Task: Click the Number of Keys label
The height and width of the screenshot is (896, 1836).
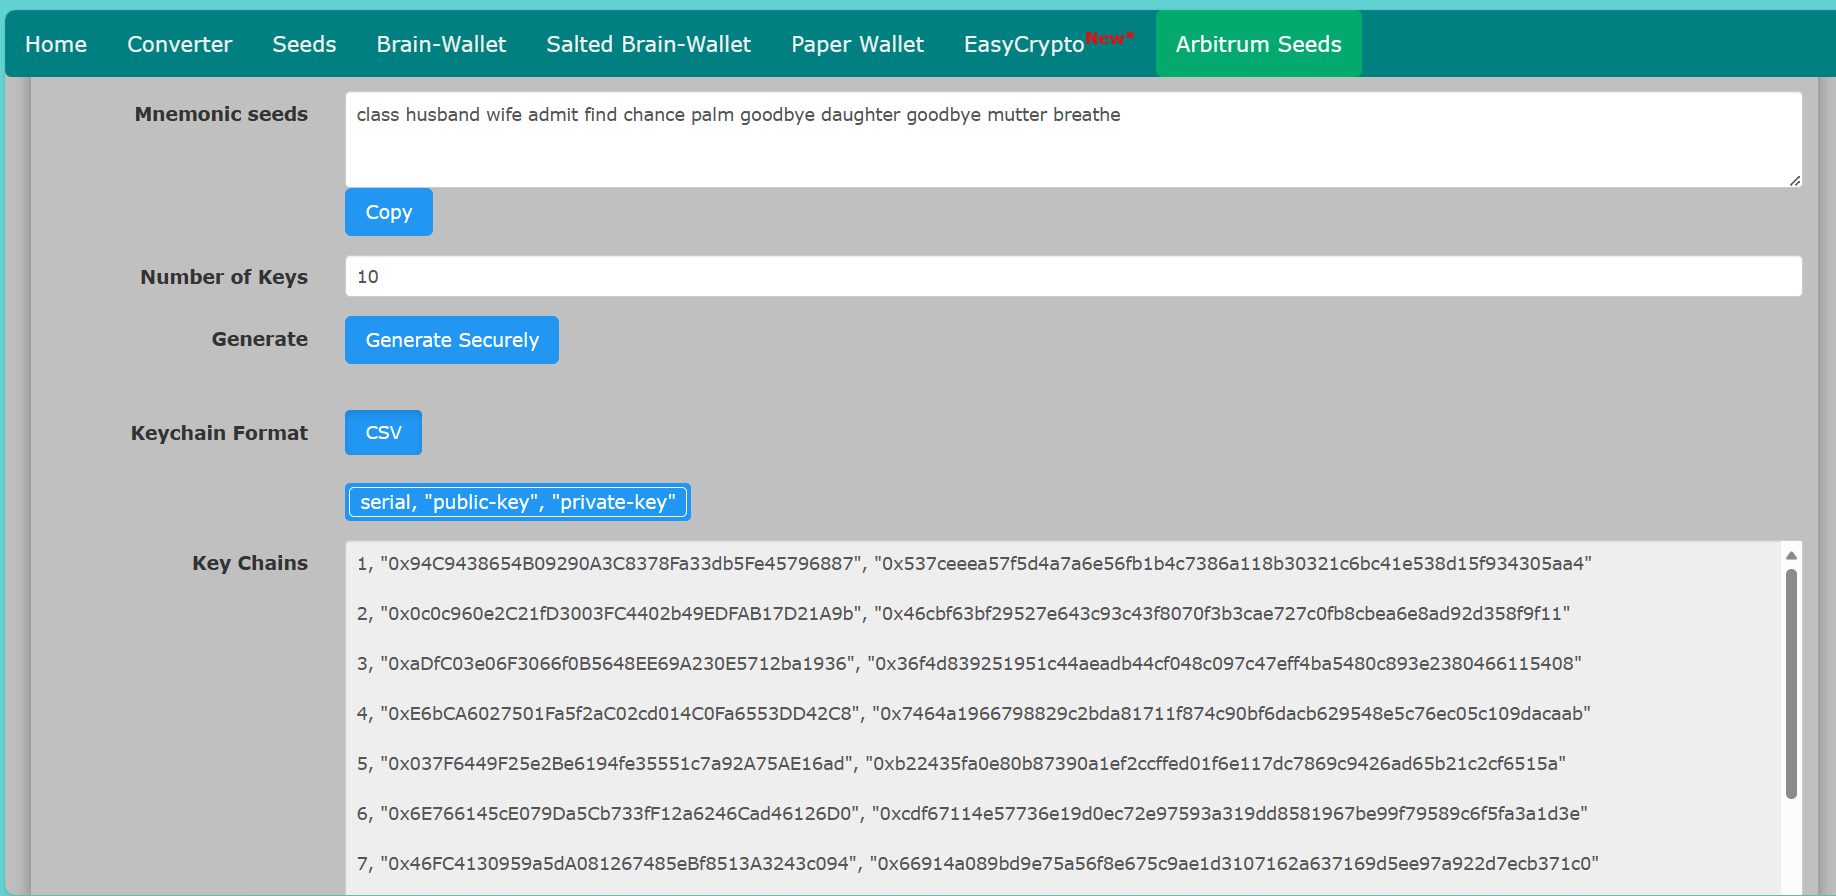Action: click(x=224, y=277)
